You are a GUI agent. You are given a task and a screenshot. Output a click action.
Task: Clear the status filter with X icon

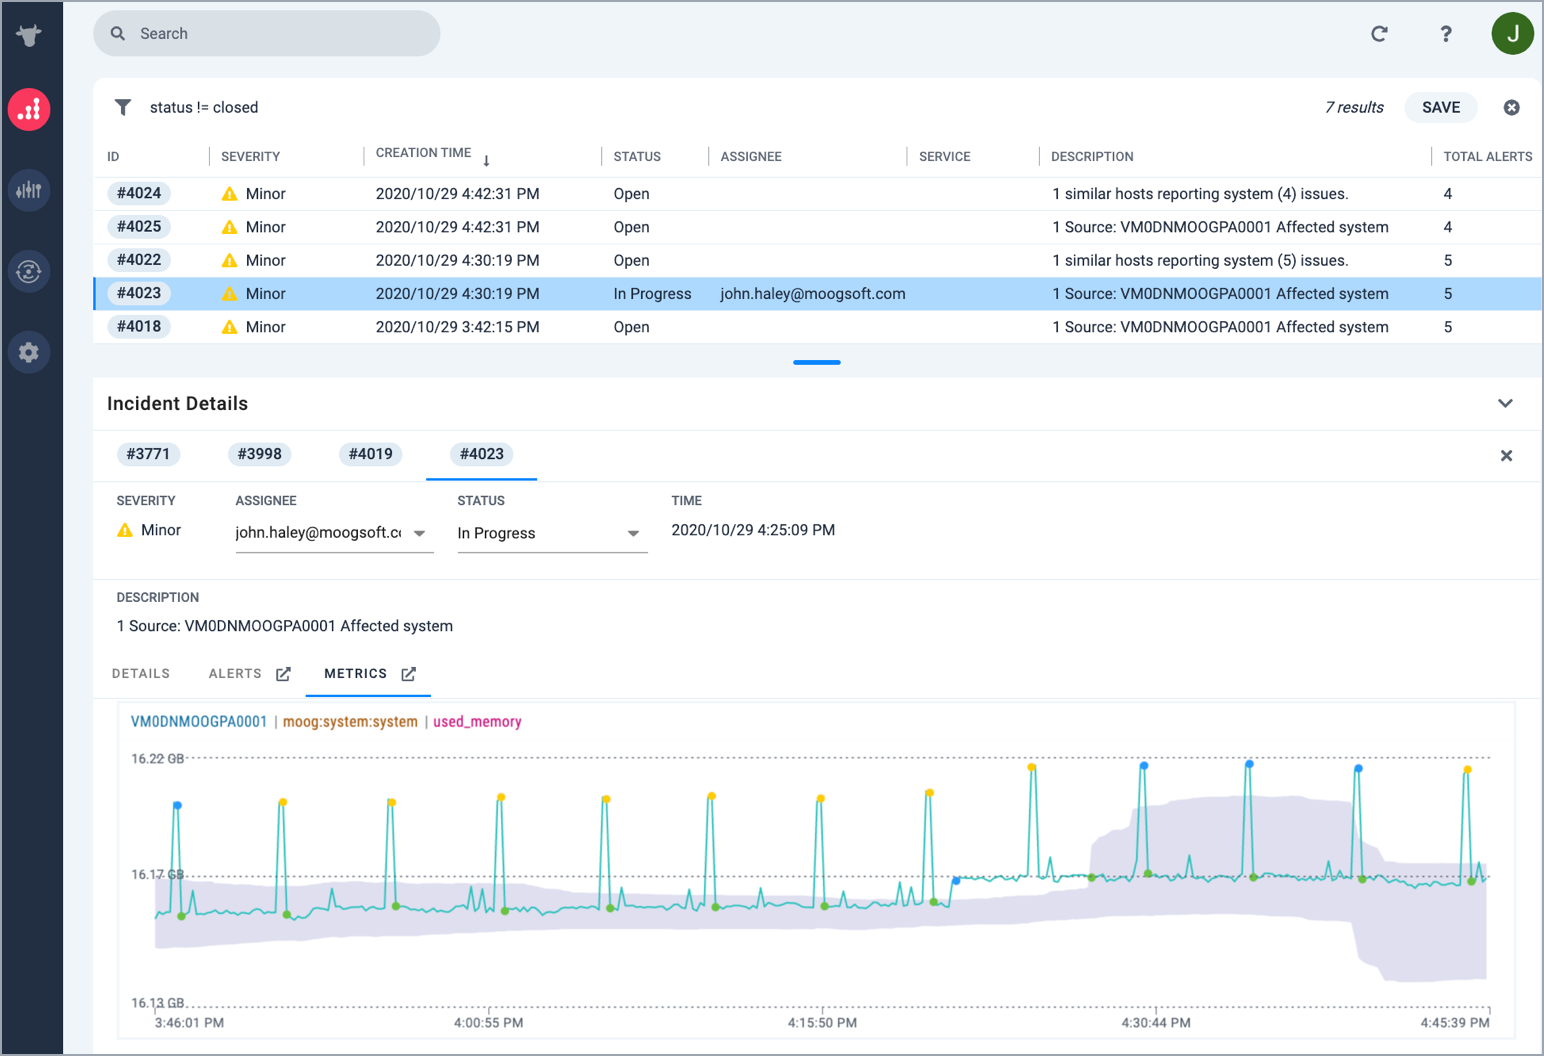pyautogui.click(x=1512, y=107)
